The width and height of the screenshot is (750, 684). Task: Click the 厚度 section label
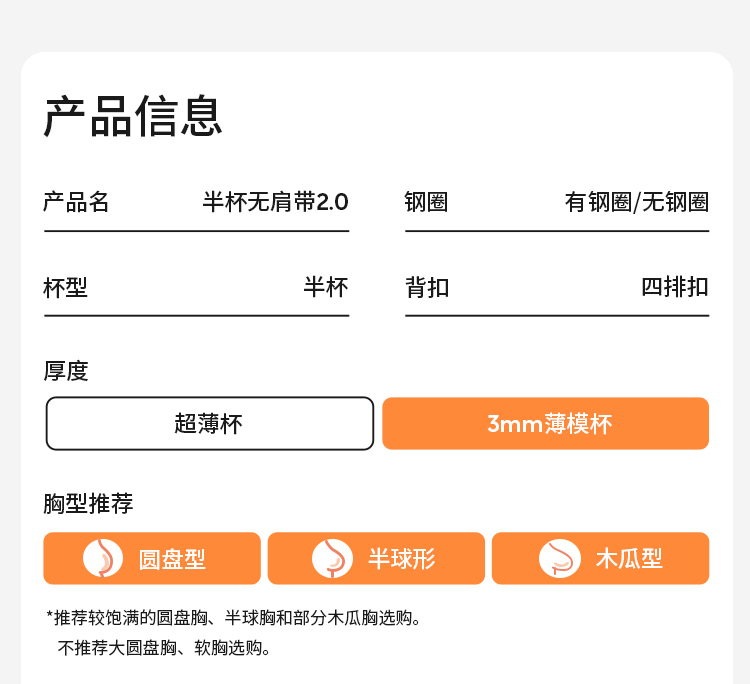(66, 371)
